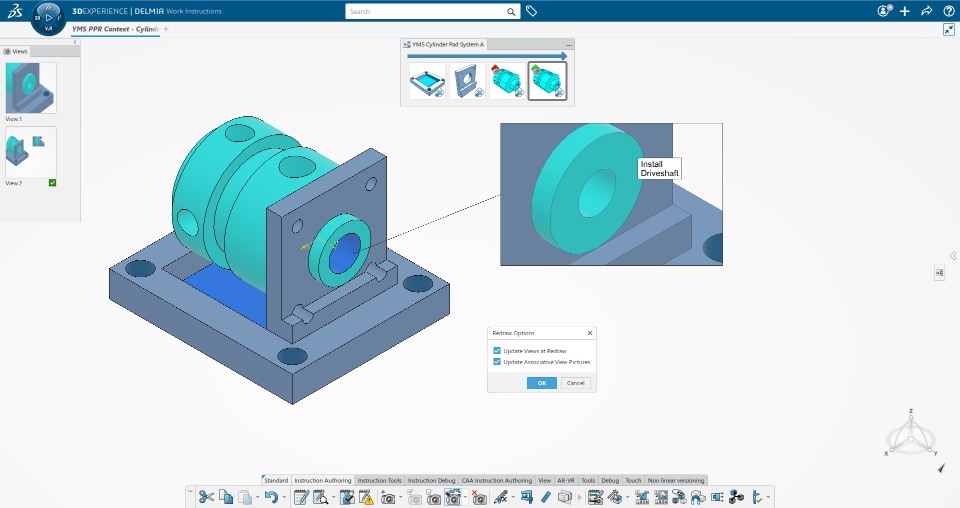Select the YMS PPR Context tab

pos(115,29)
